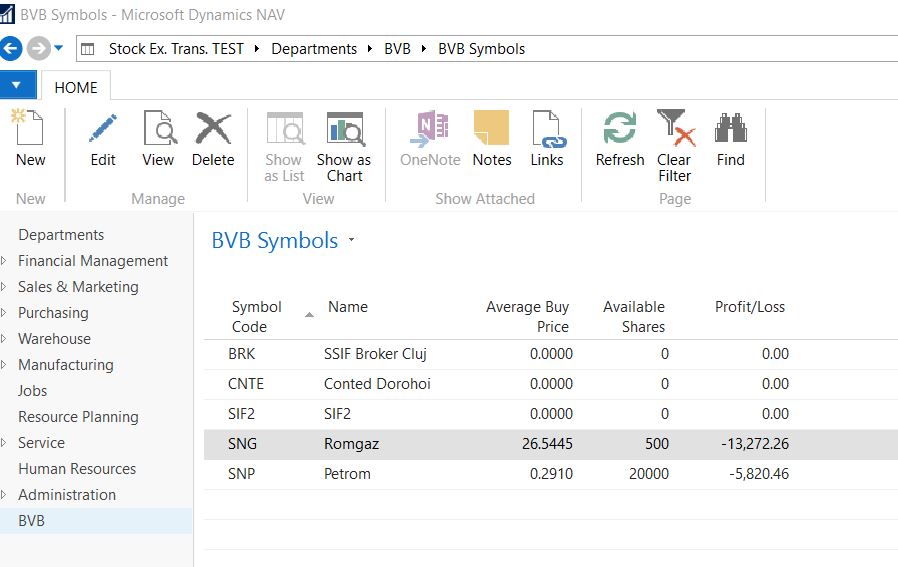Expand the Service node
The image size is (898, 567).
pos(4,443)
